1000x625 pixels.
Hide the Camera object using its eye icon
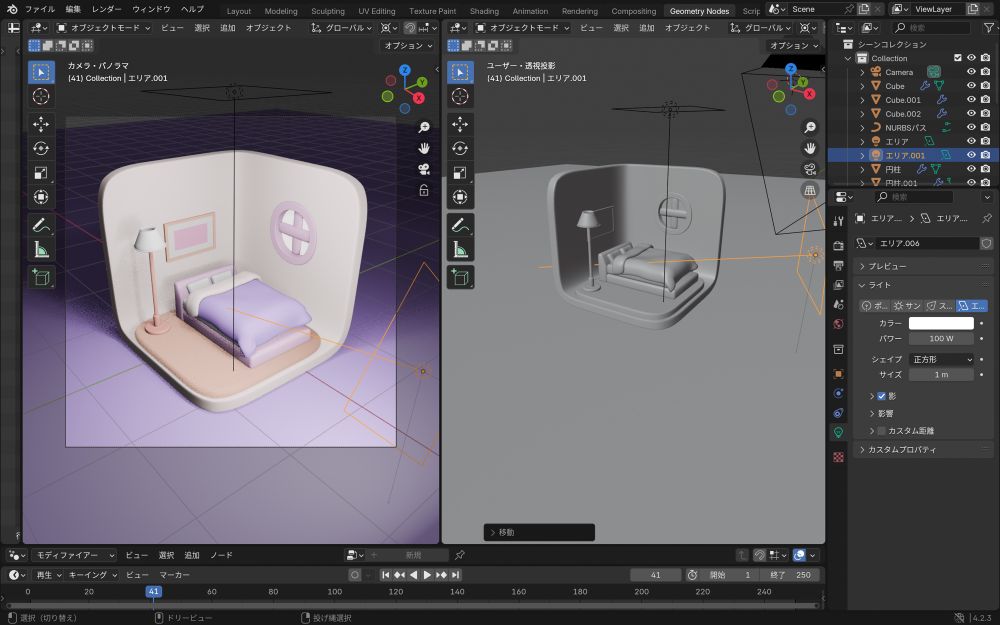pos(971,72)
